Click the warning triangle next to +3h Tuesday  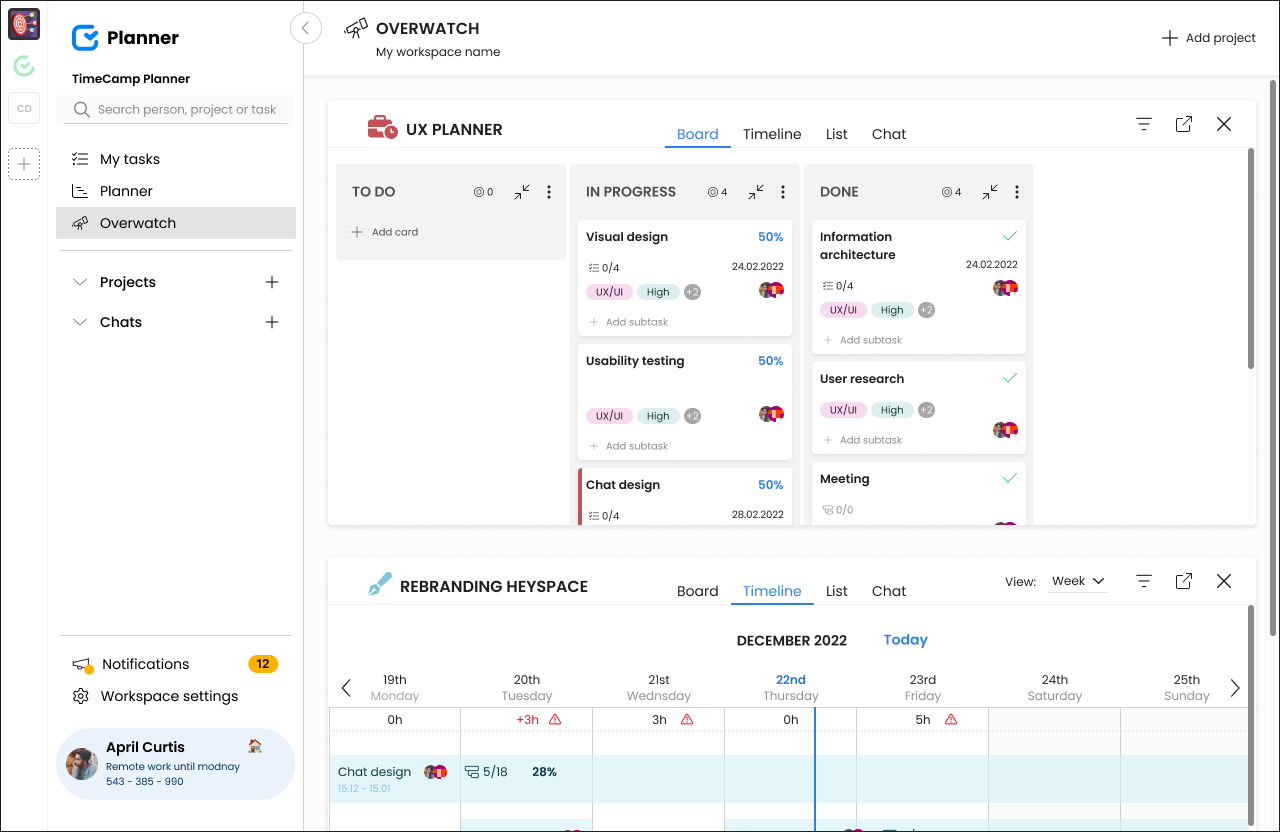[x=556, y=719]
